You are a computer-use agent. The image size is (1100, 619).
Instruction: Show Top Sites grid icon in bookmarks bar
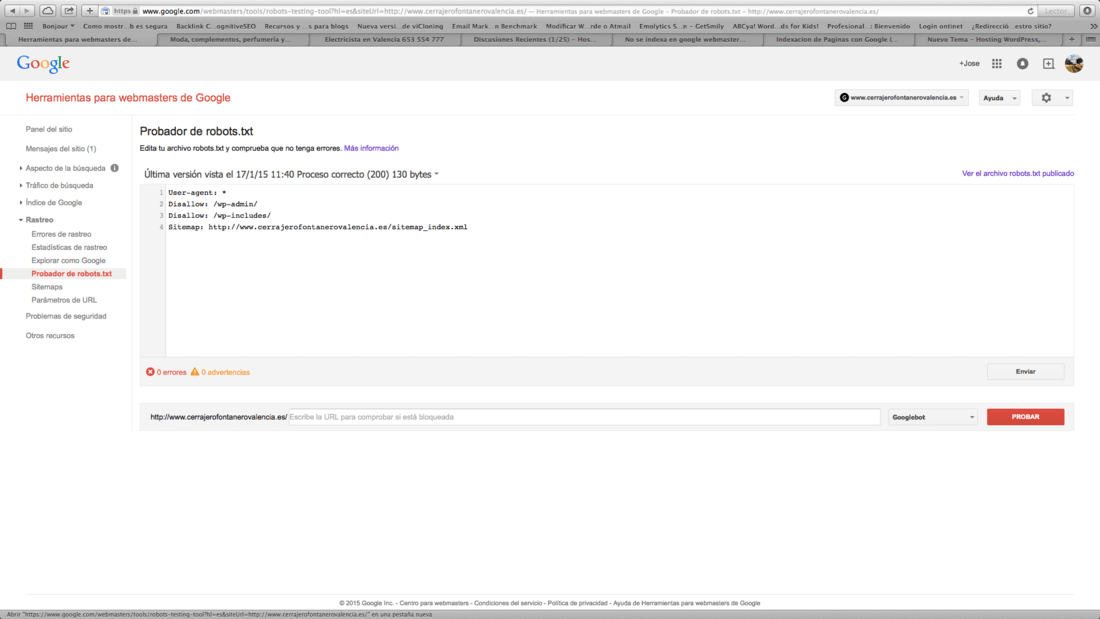pyautogui.click(x=28, y=26)
